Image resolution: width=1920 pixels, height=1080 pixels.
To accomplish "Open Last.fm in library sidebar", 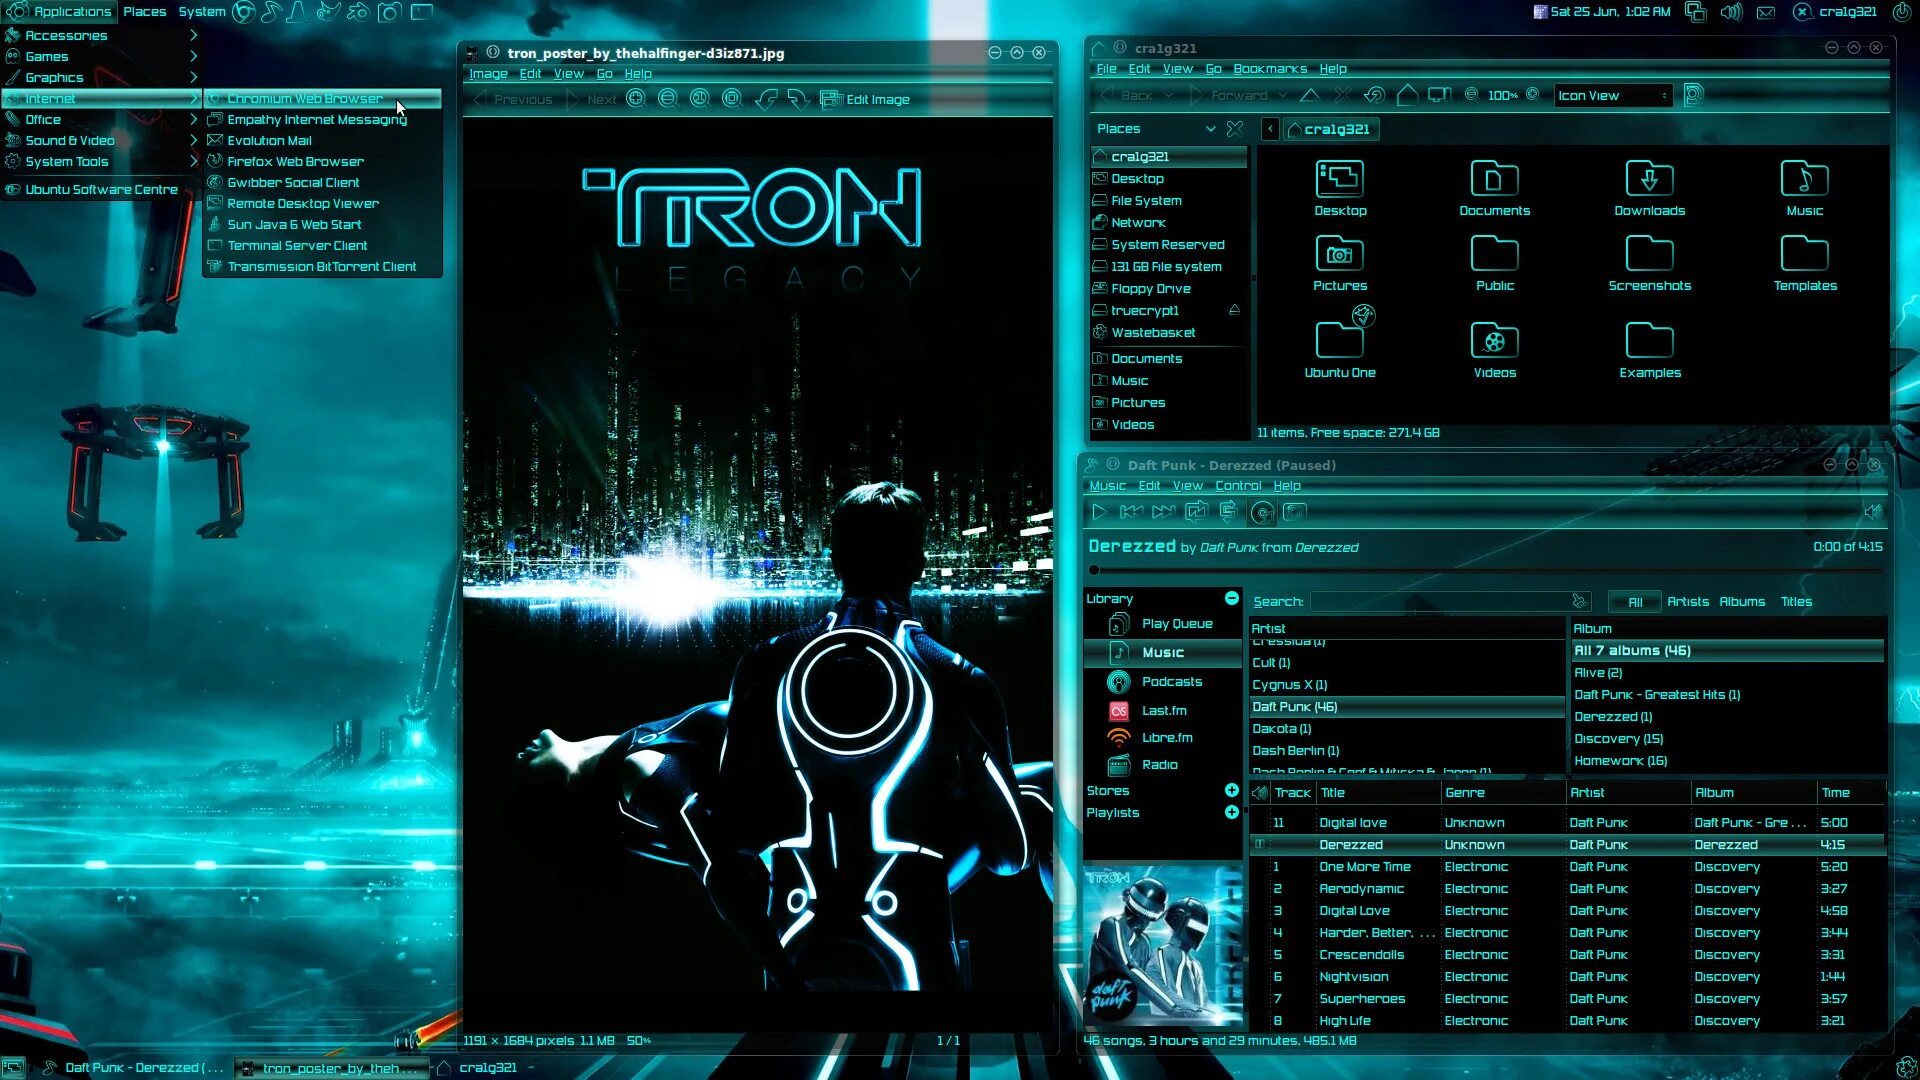I will click(1164, 711).
